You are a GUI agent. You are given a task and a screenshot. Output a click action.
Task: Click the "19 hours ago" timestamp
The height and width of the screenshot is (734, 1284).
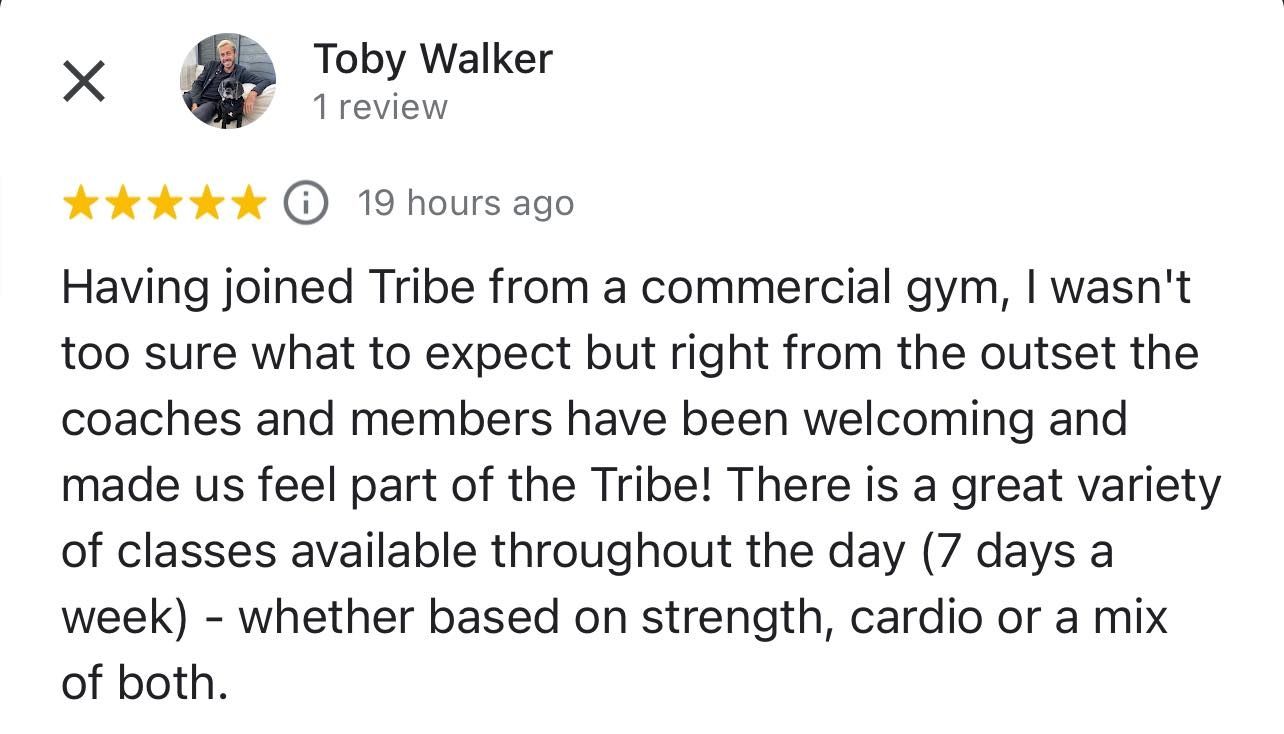coord(466,204)
